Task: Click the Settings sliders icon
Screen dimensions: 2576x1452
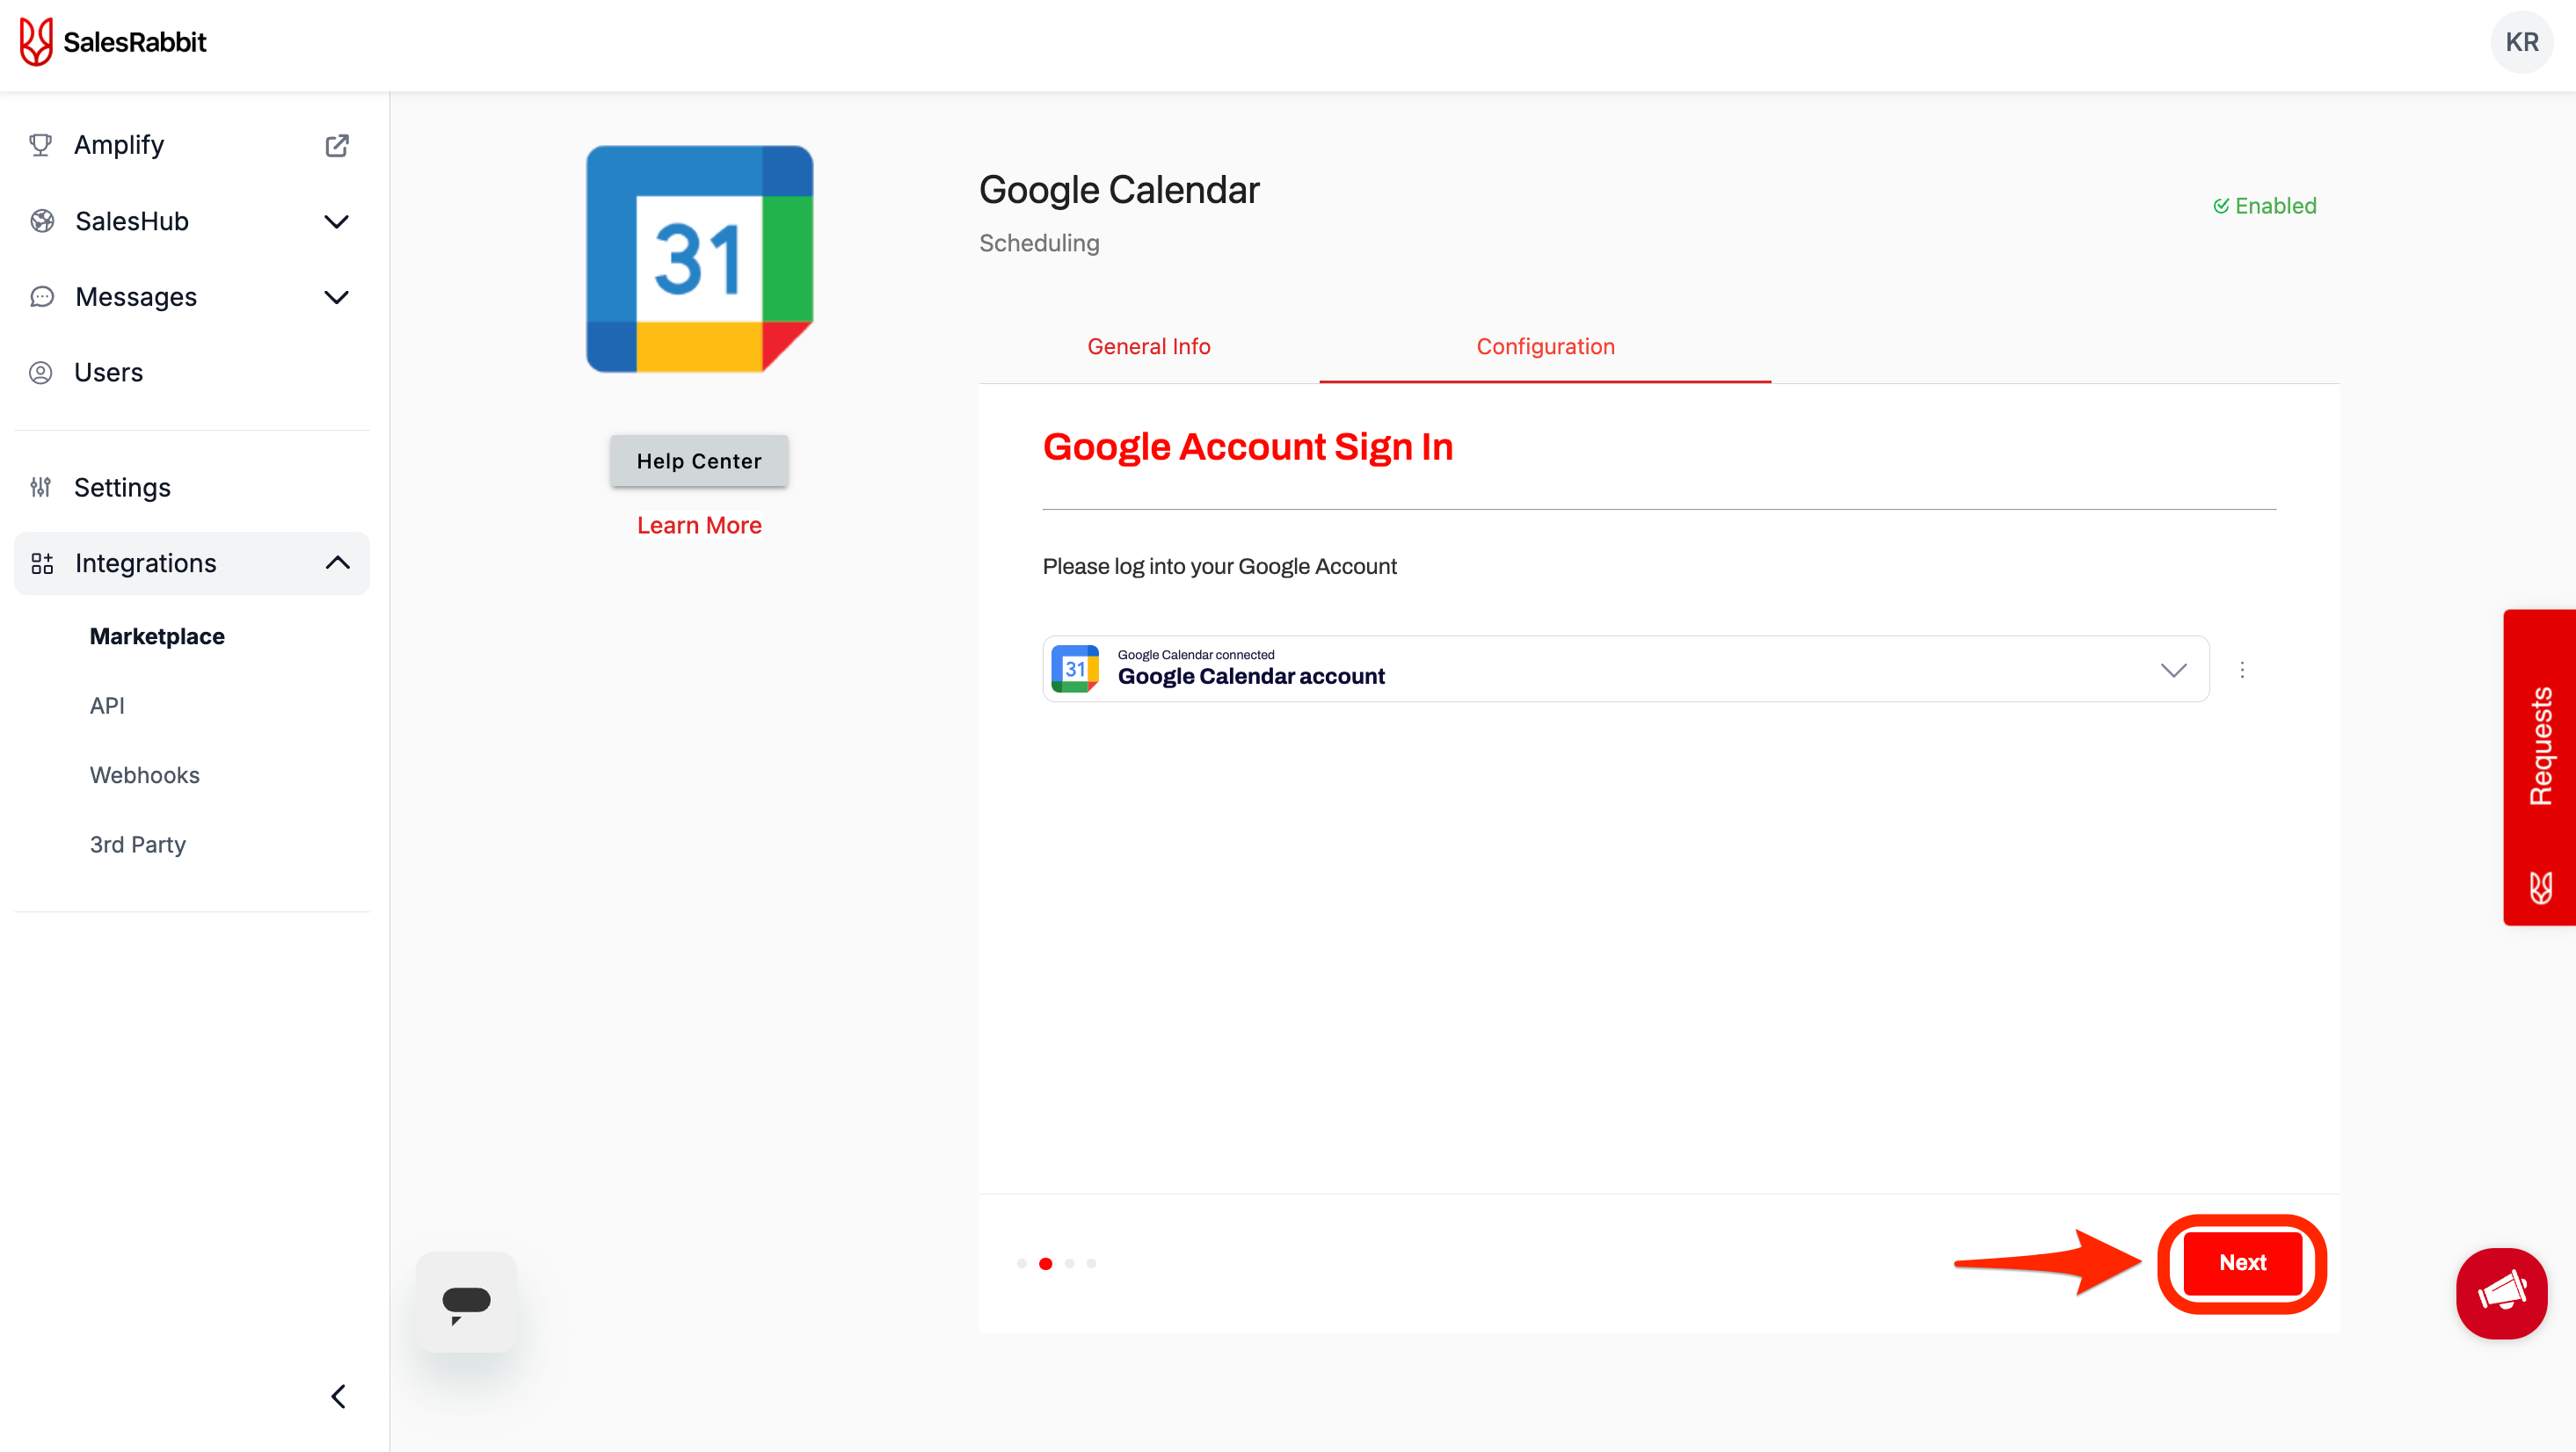Action: [41, 487]
